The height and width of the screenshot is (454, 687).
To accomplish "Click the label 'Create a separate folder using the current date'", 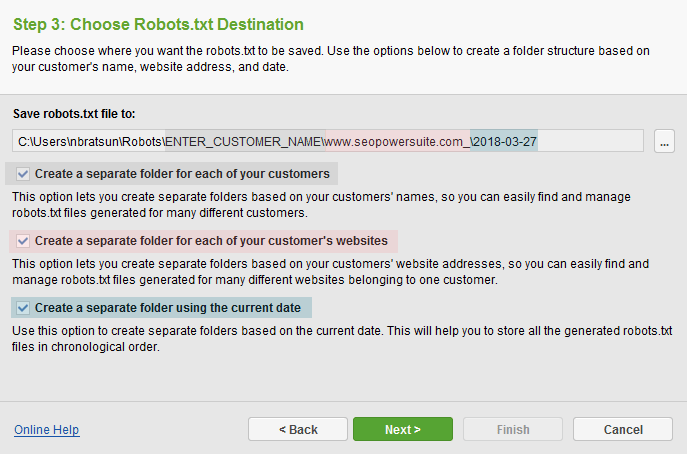I will [168, 308].
